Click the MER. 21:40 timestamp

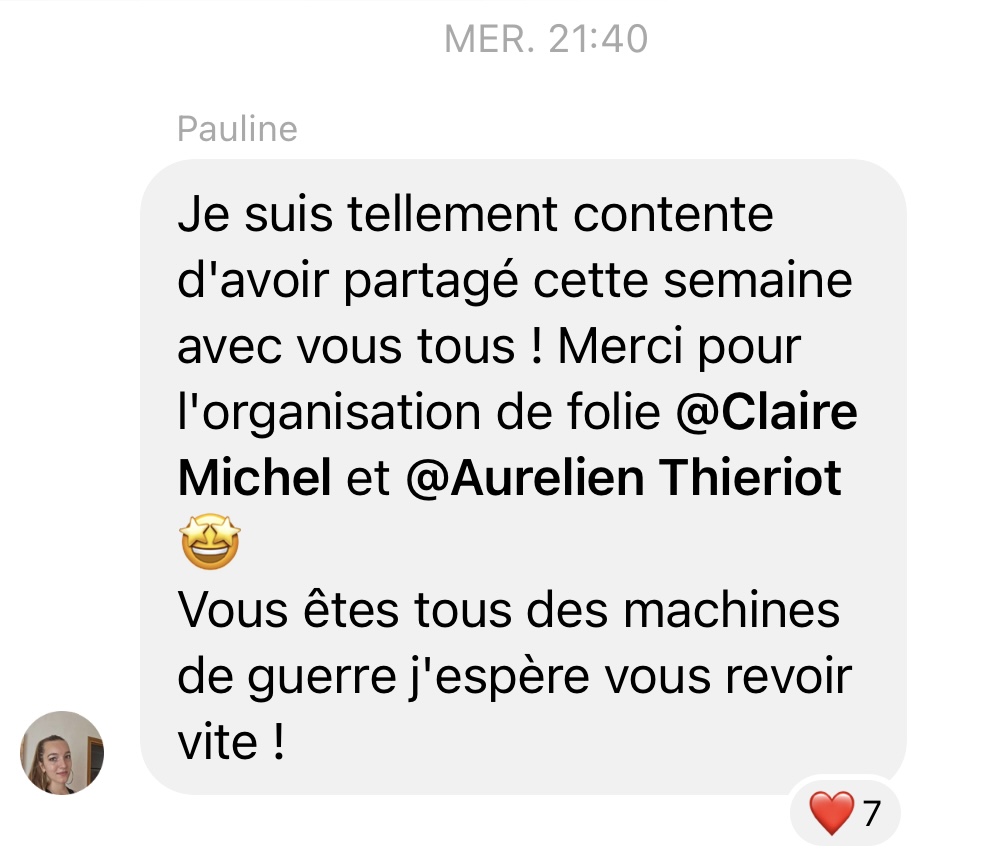546,39
